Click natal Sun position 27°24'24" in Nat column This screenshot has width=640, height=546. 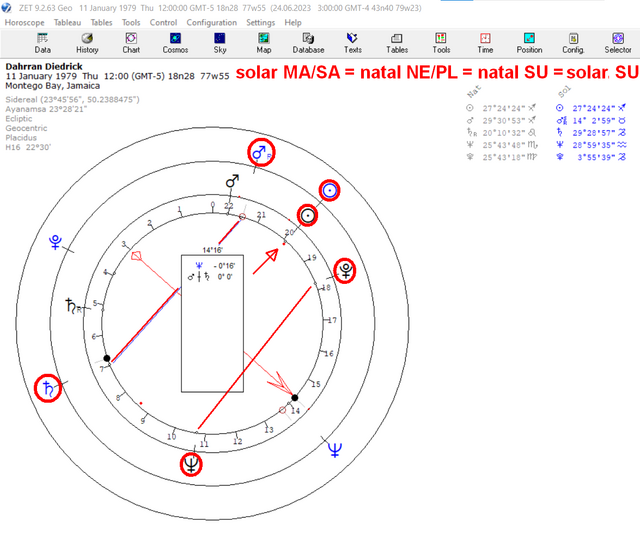504,108
